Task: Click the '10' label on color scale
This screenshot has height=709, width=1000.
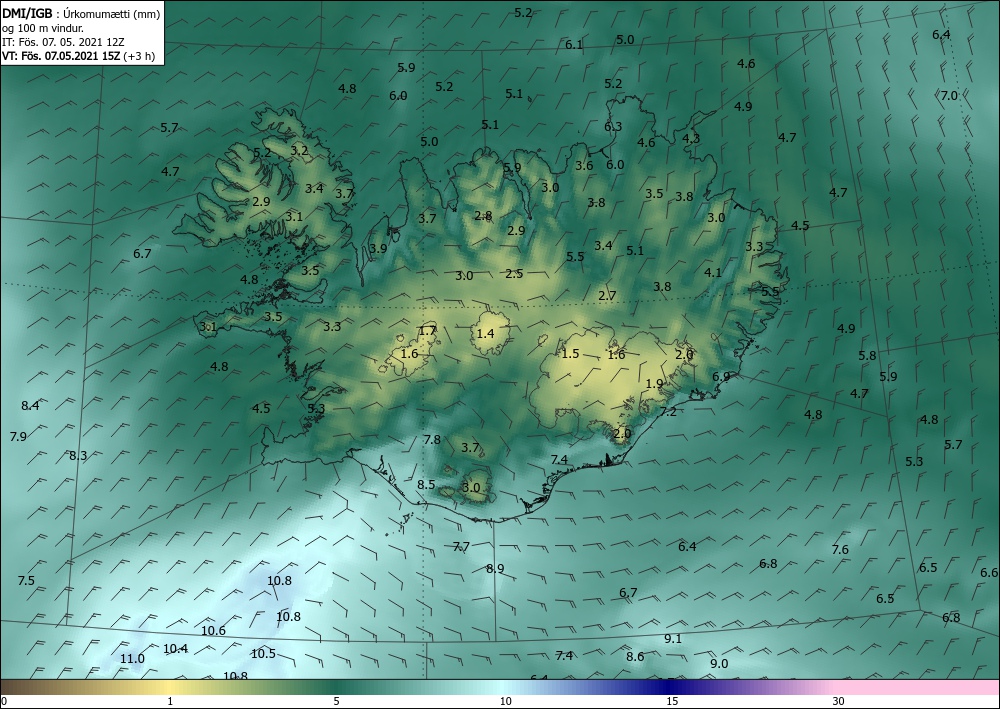Action: (505, 701)
